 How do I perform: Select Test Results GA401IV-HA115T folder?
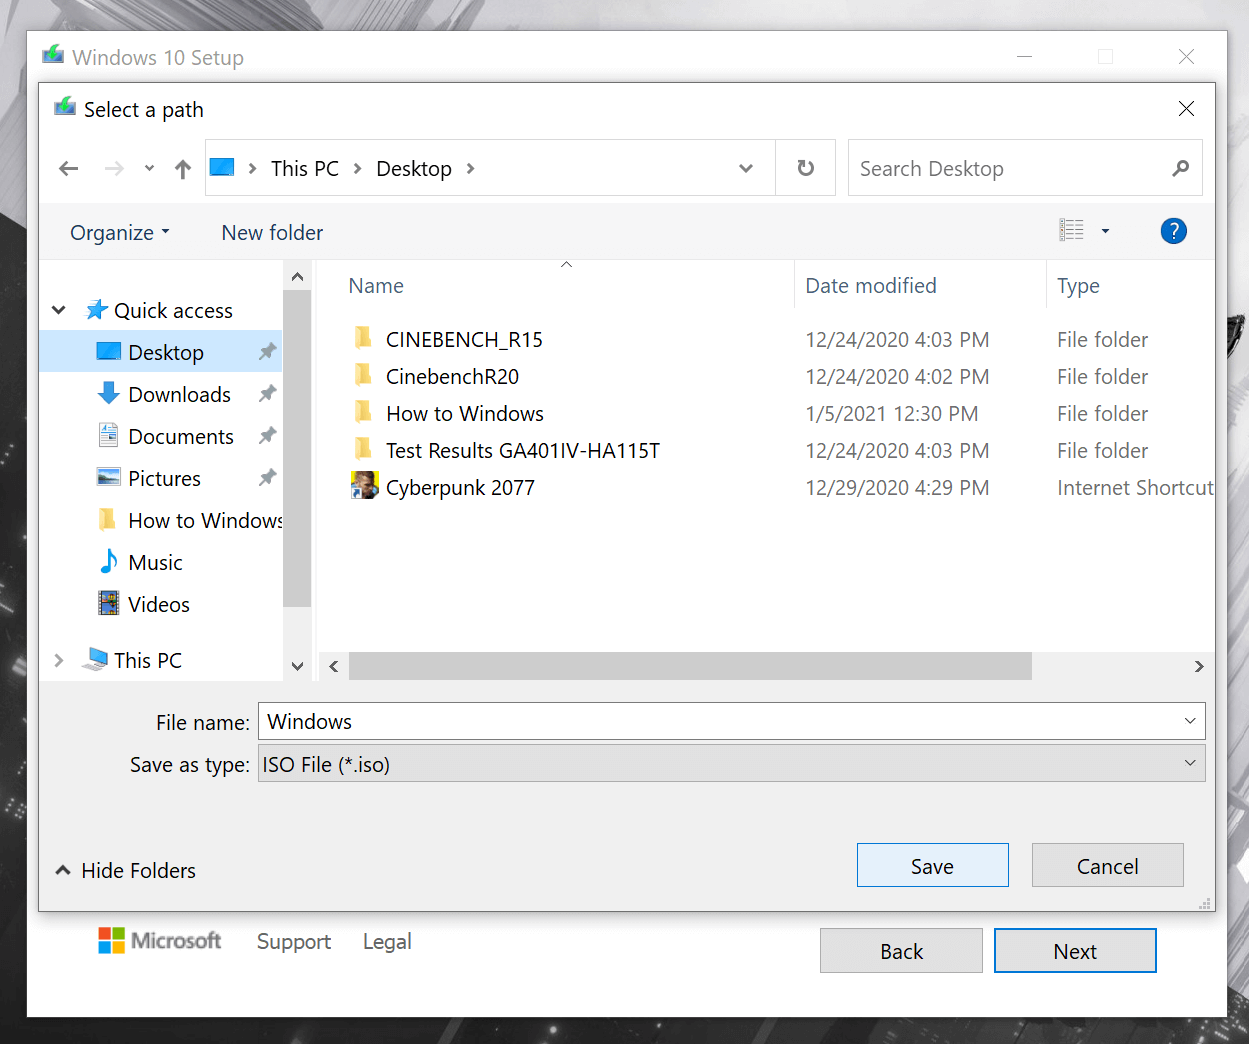523,451
